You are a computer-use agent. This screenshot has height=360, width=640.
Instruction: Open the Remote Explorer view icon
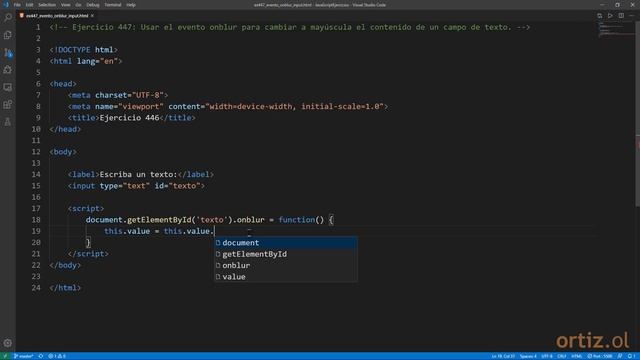click(8, 87)
